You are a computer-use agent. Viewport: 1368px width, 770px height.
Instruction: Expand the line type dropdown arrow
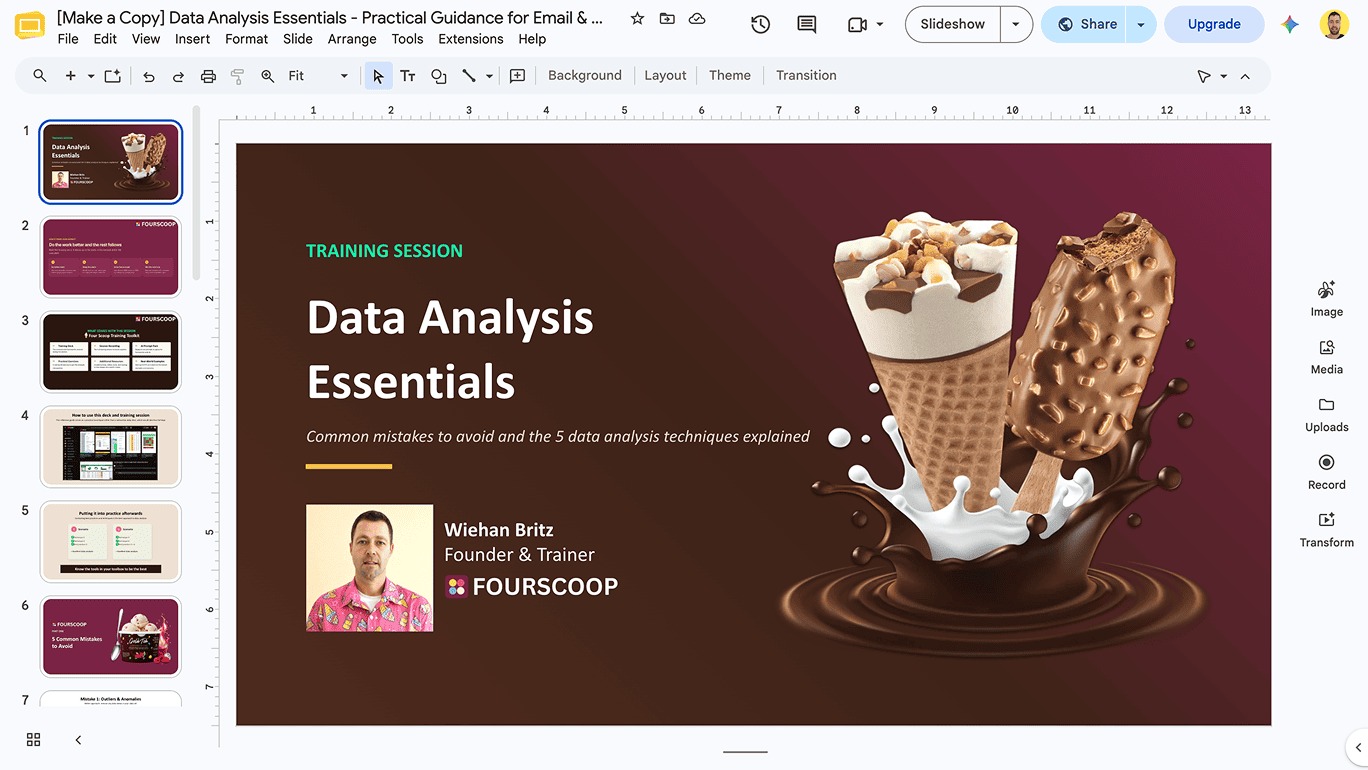[x=489, y=76]
